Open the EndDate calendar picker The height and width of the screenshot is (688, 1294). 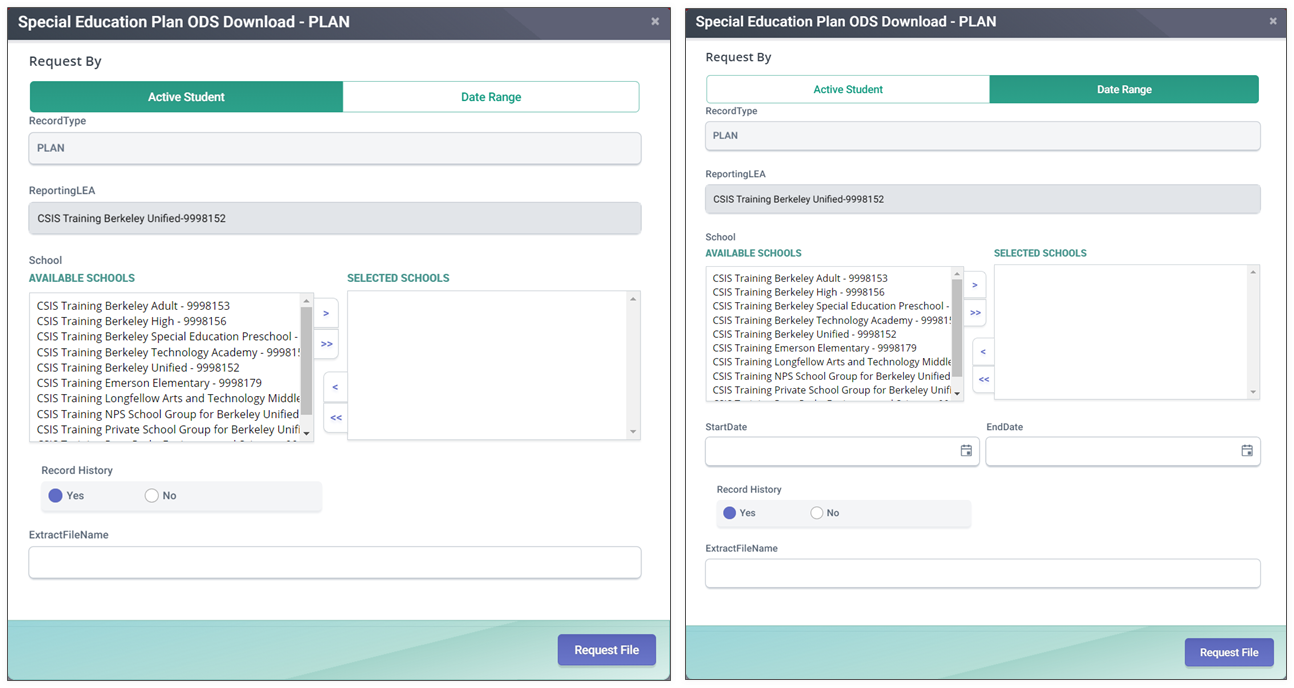(1248, 451)
